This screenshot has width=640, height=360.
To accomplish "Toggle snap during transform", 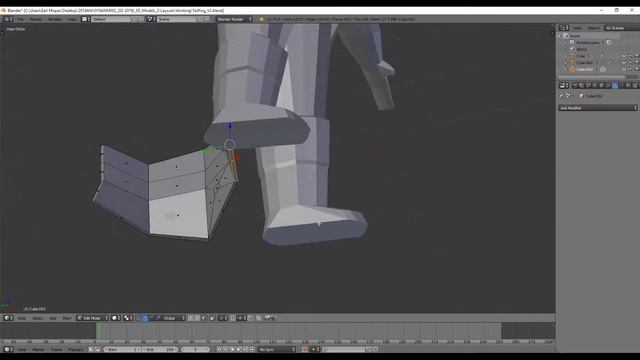I will point(233,318).
